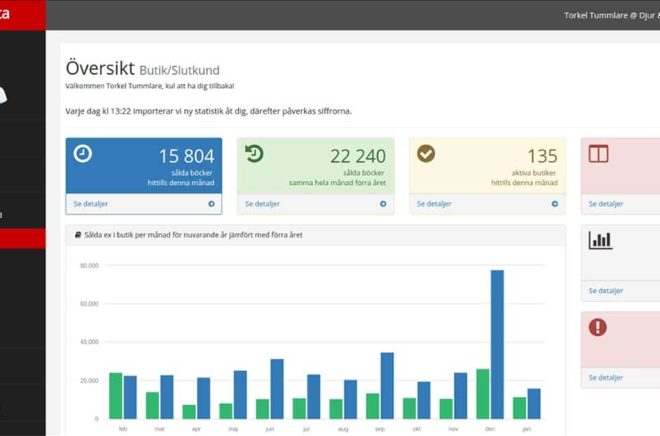Click the book icon in chart panel header
This screenshot has width=660, height=436.
coord(78,235)
